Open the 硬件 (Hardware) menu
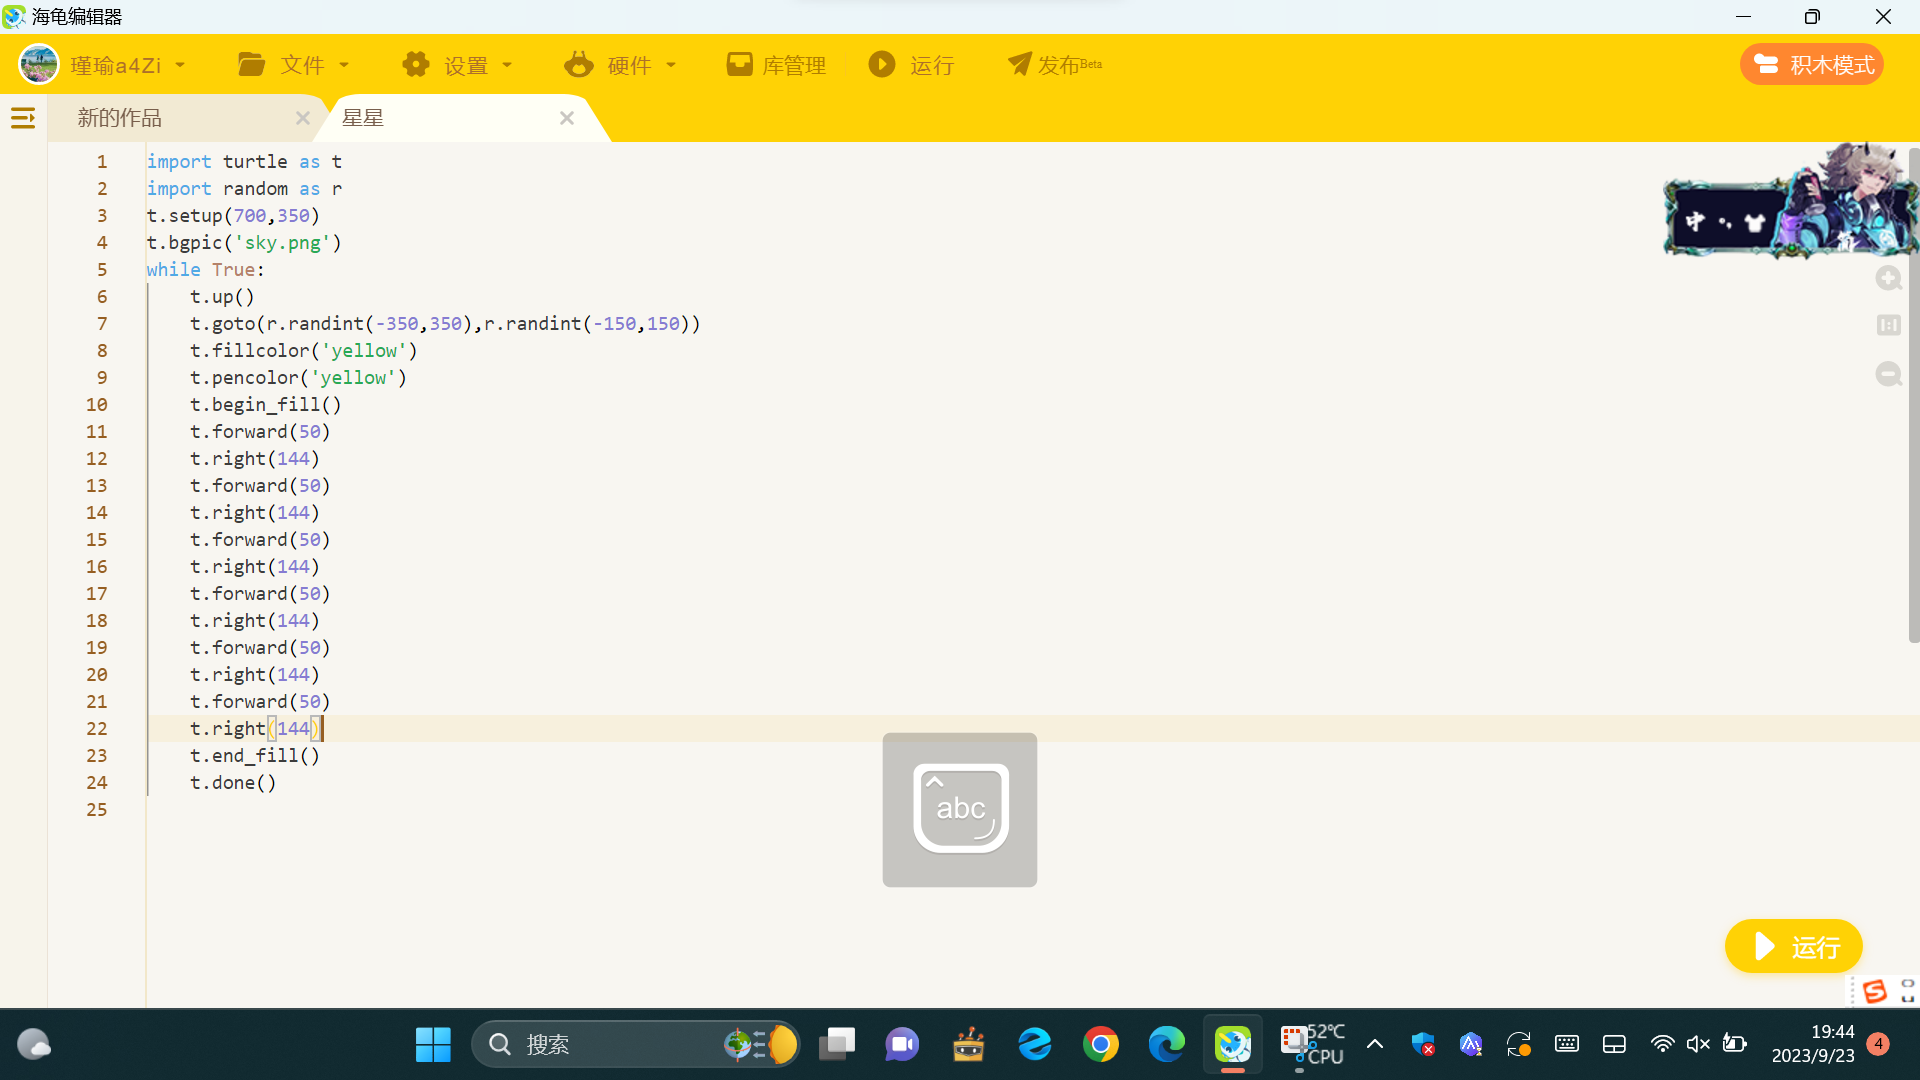 [x=620, y=65]
